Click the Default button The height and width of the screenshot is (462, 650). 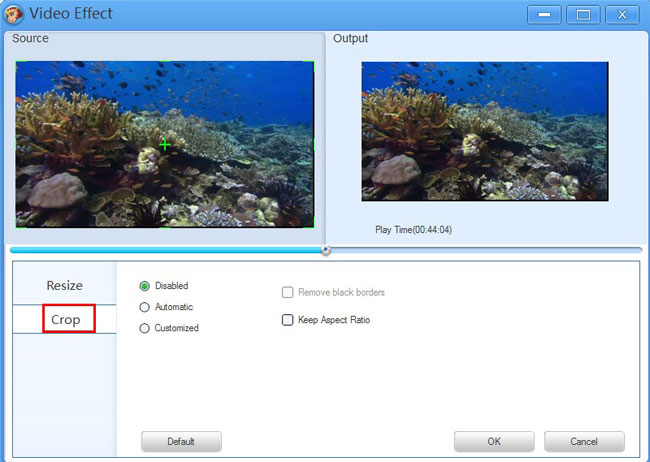181,442
